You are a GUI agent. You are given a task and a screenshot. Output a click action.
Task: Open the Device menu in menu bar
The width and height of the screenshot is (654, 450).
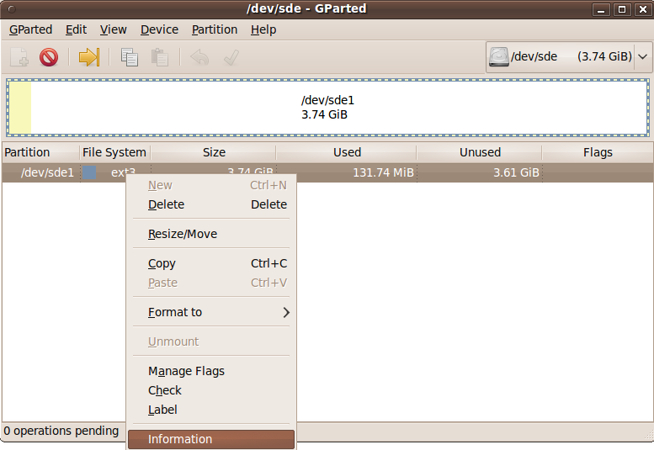point(159,29)
